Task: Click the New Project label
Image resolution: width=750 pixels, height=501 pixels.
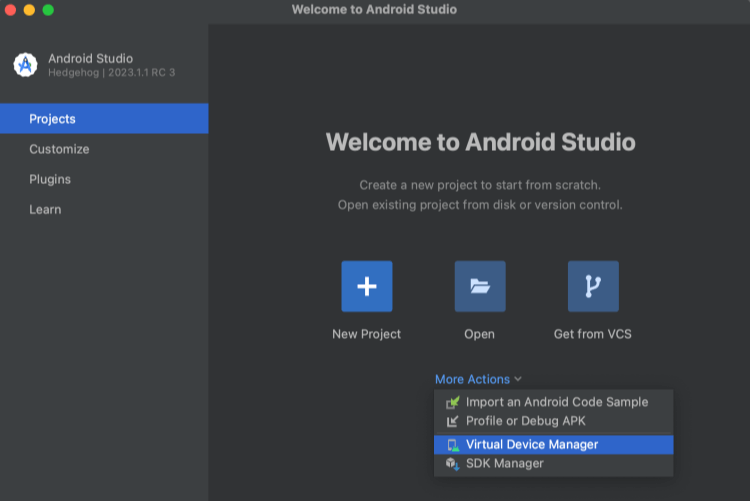Action: (x=366, y=334)
